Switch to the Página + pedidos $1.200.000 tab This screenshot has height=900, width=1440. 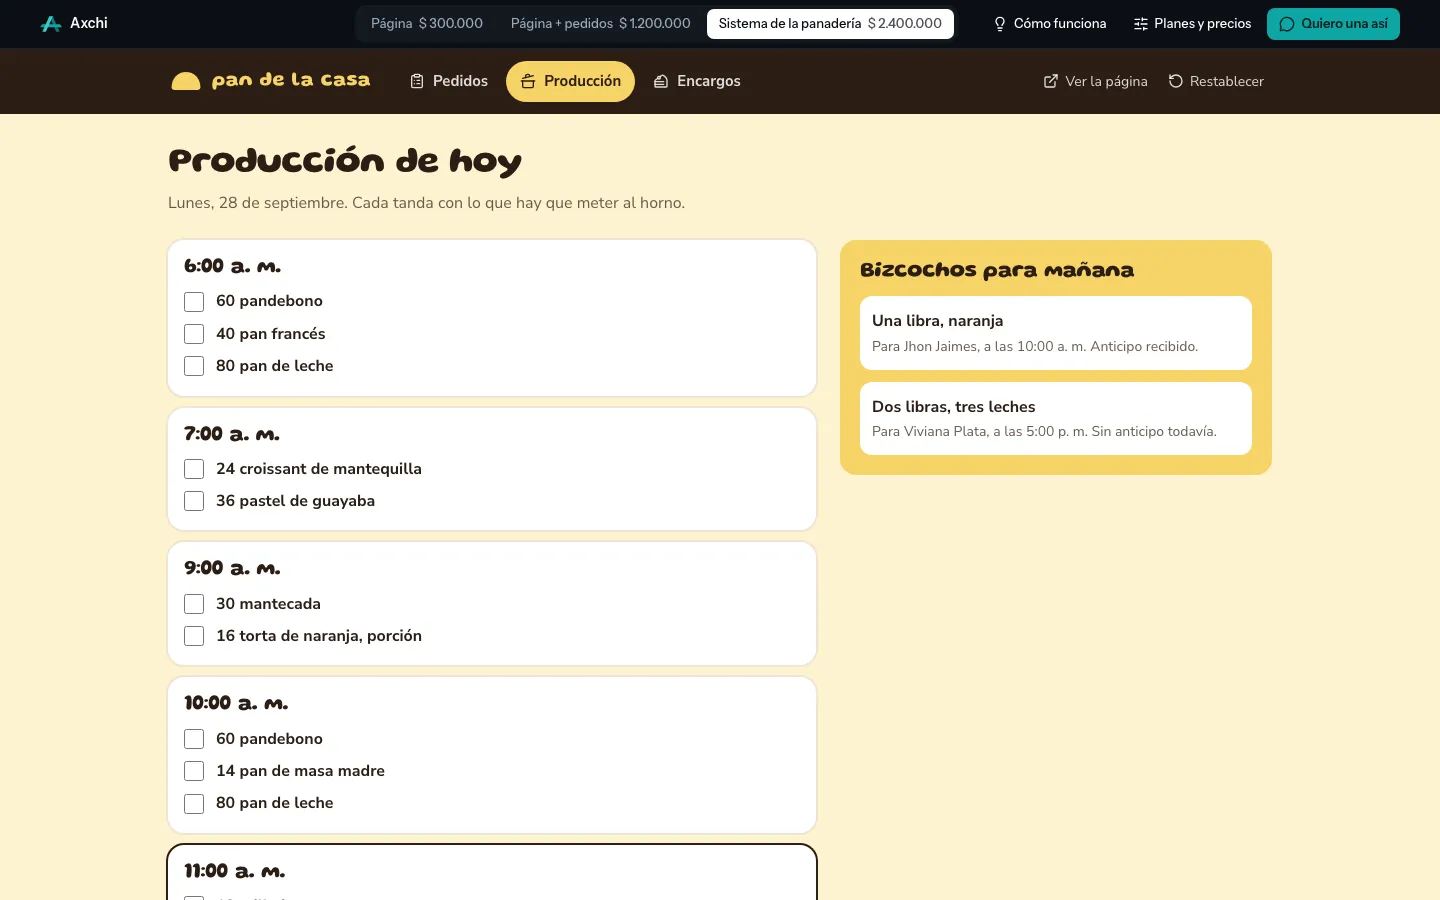pos(601,24)
